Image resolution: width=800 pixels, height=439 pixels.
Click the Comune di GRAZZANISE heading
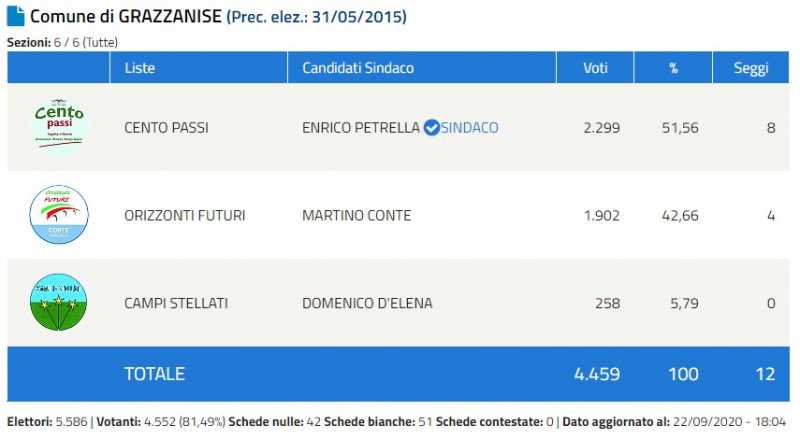pos(127,17)
